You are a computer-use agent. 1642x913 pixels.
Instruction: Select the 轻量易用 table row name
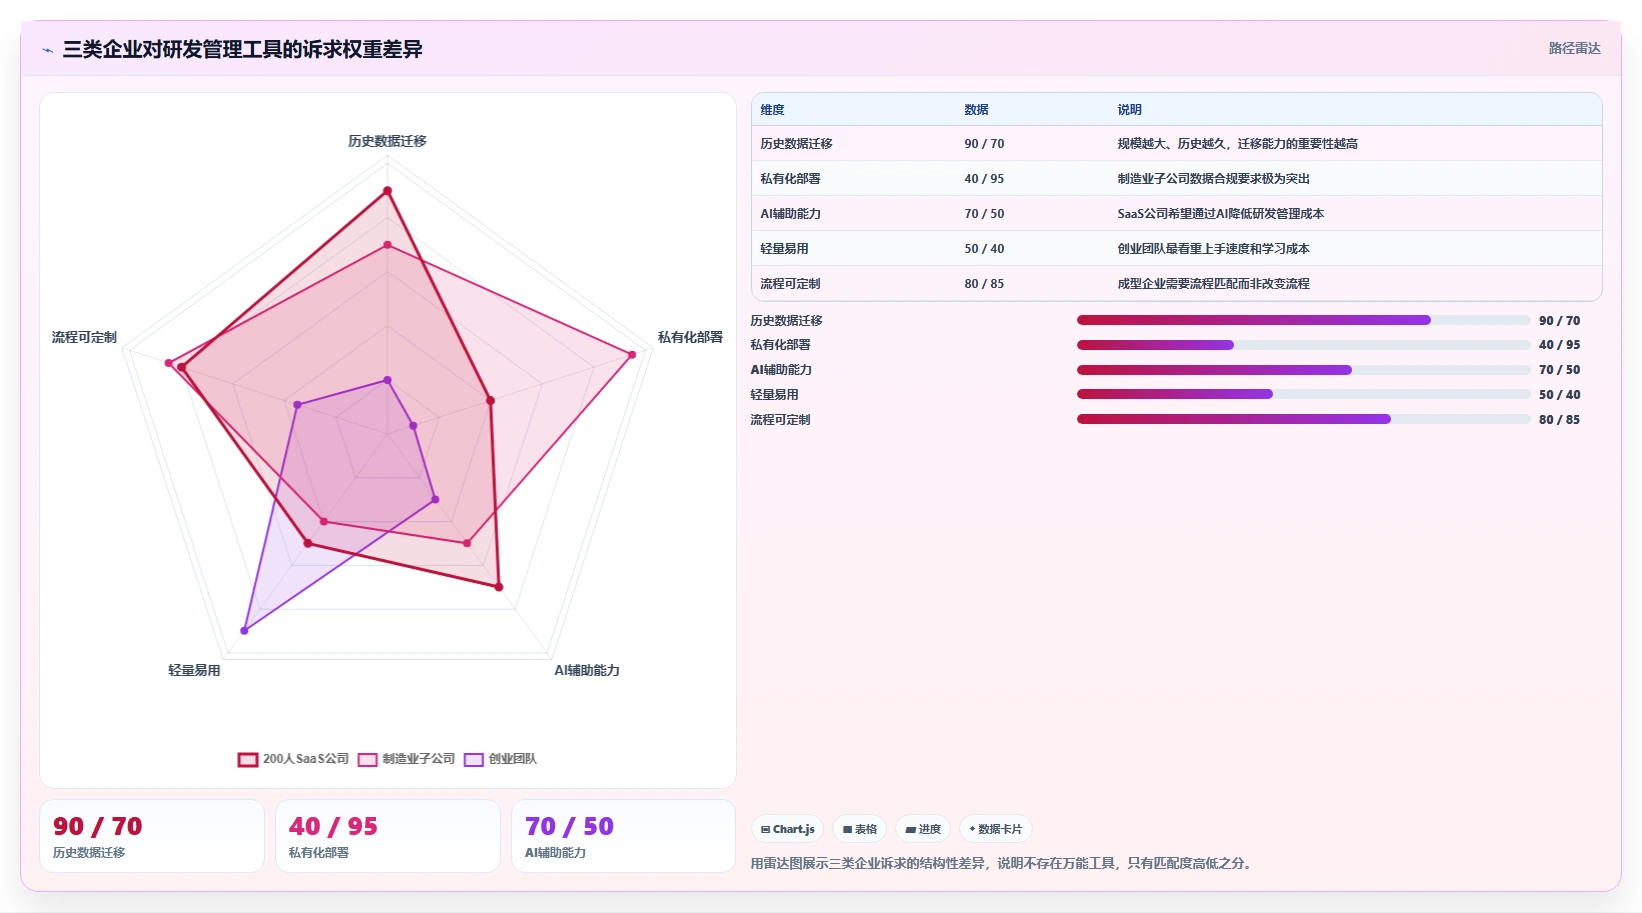pos(784,249)
